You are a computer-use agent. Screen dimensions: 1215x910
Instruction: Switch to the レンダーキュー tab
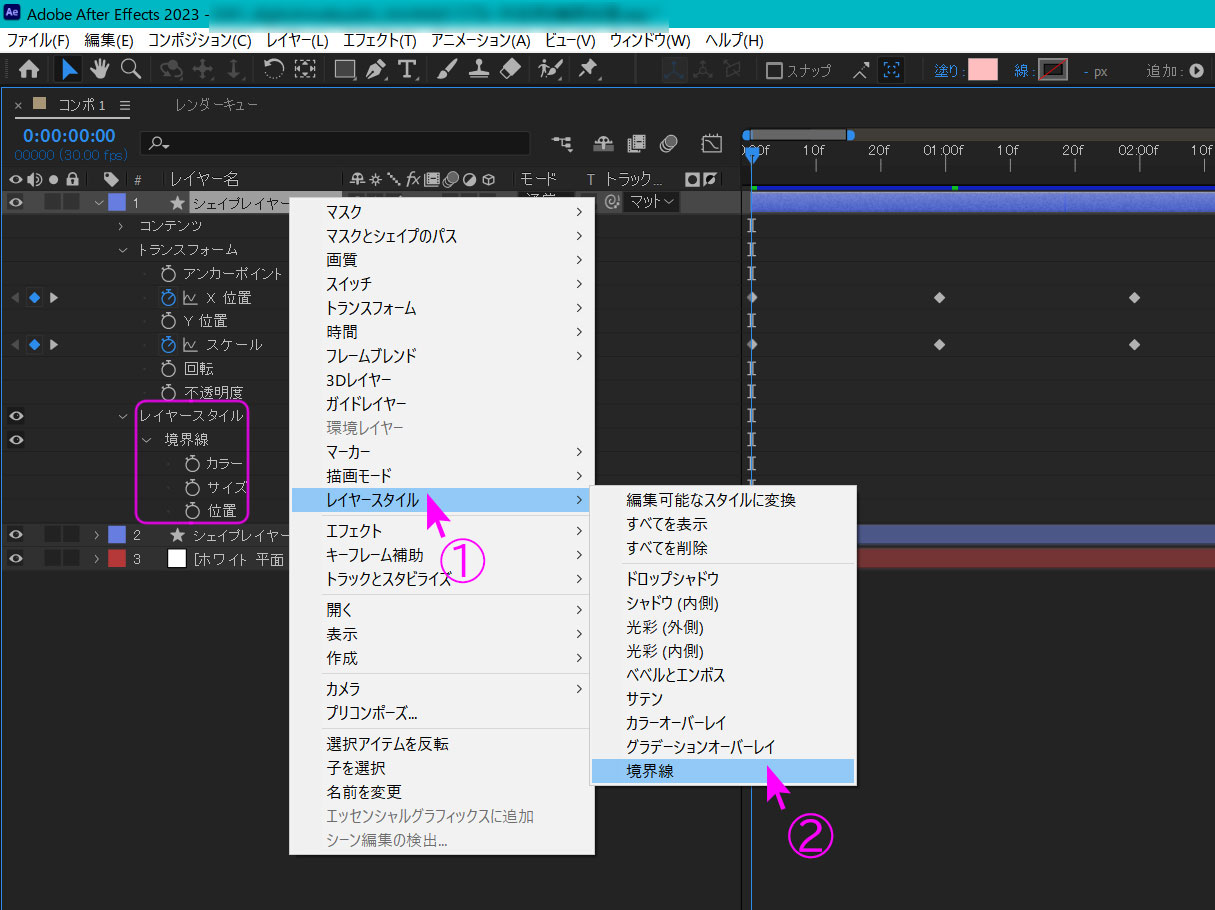[217, 105]
